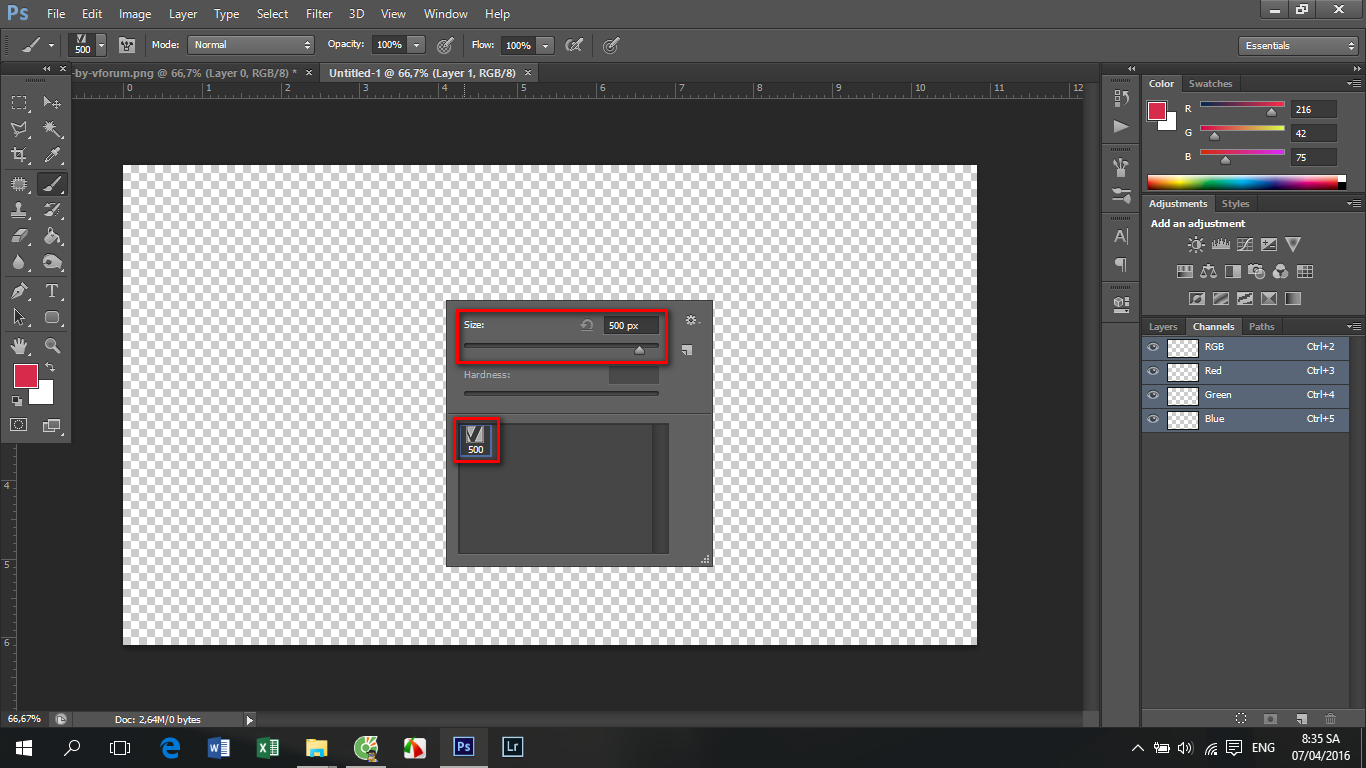The width and height of the screenshot is (1366, 768).
Task: Open the Brush Preset picker arrow
Action: [101, 46]
